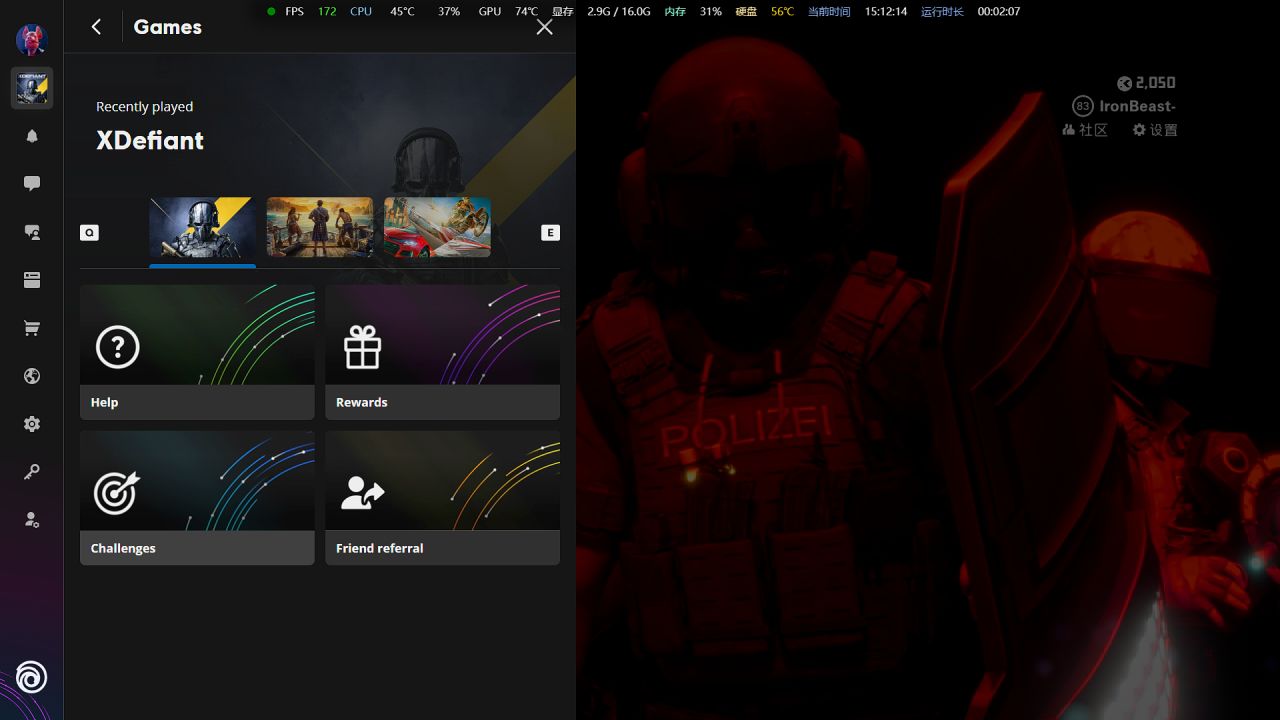Viewport: 1280px width, 720px height.
Task: Click the Ubisoft swirl logo
Action: [31, 678]
